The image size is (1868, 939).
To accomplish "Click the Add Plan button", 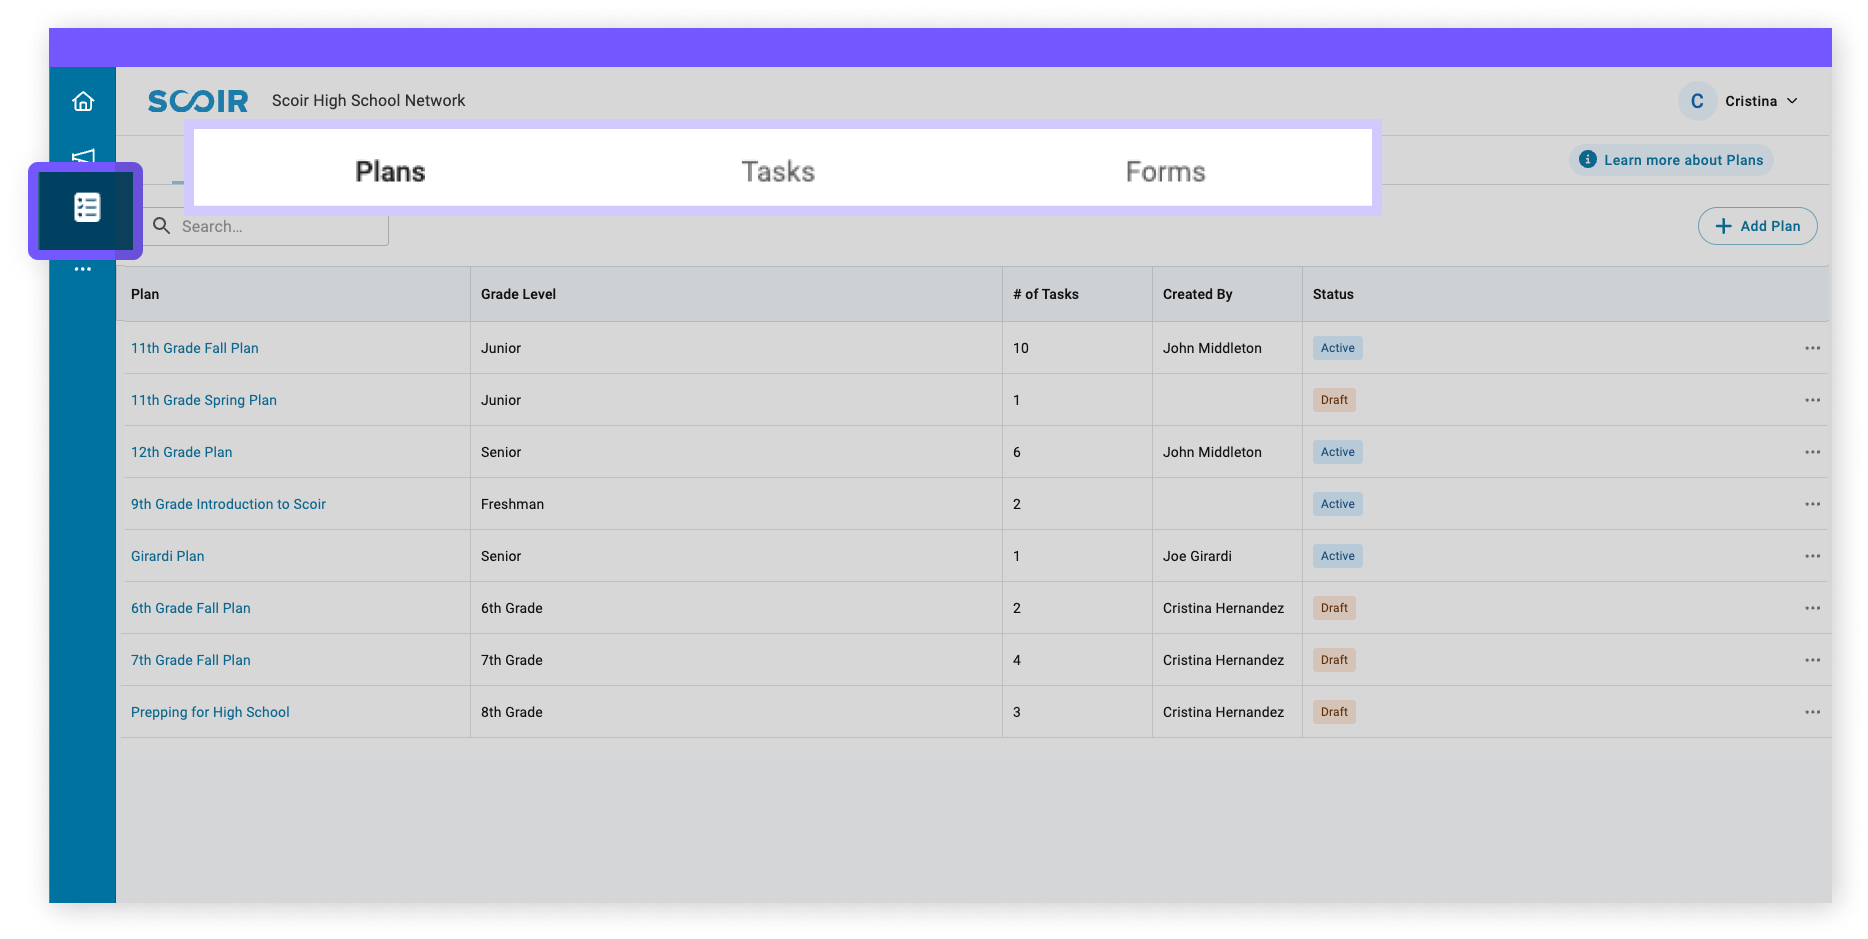I will click(x=1757, y=226).
